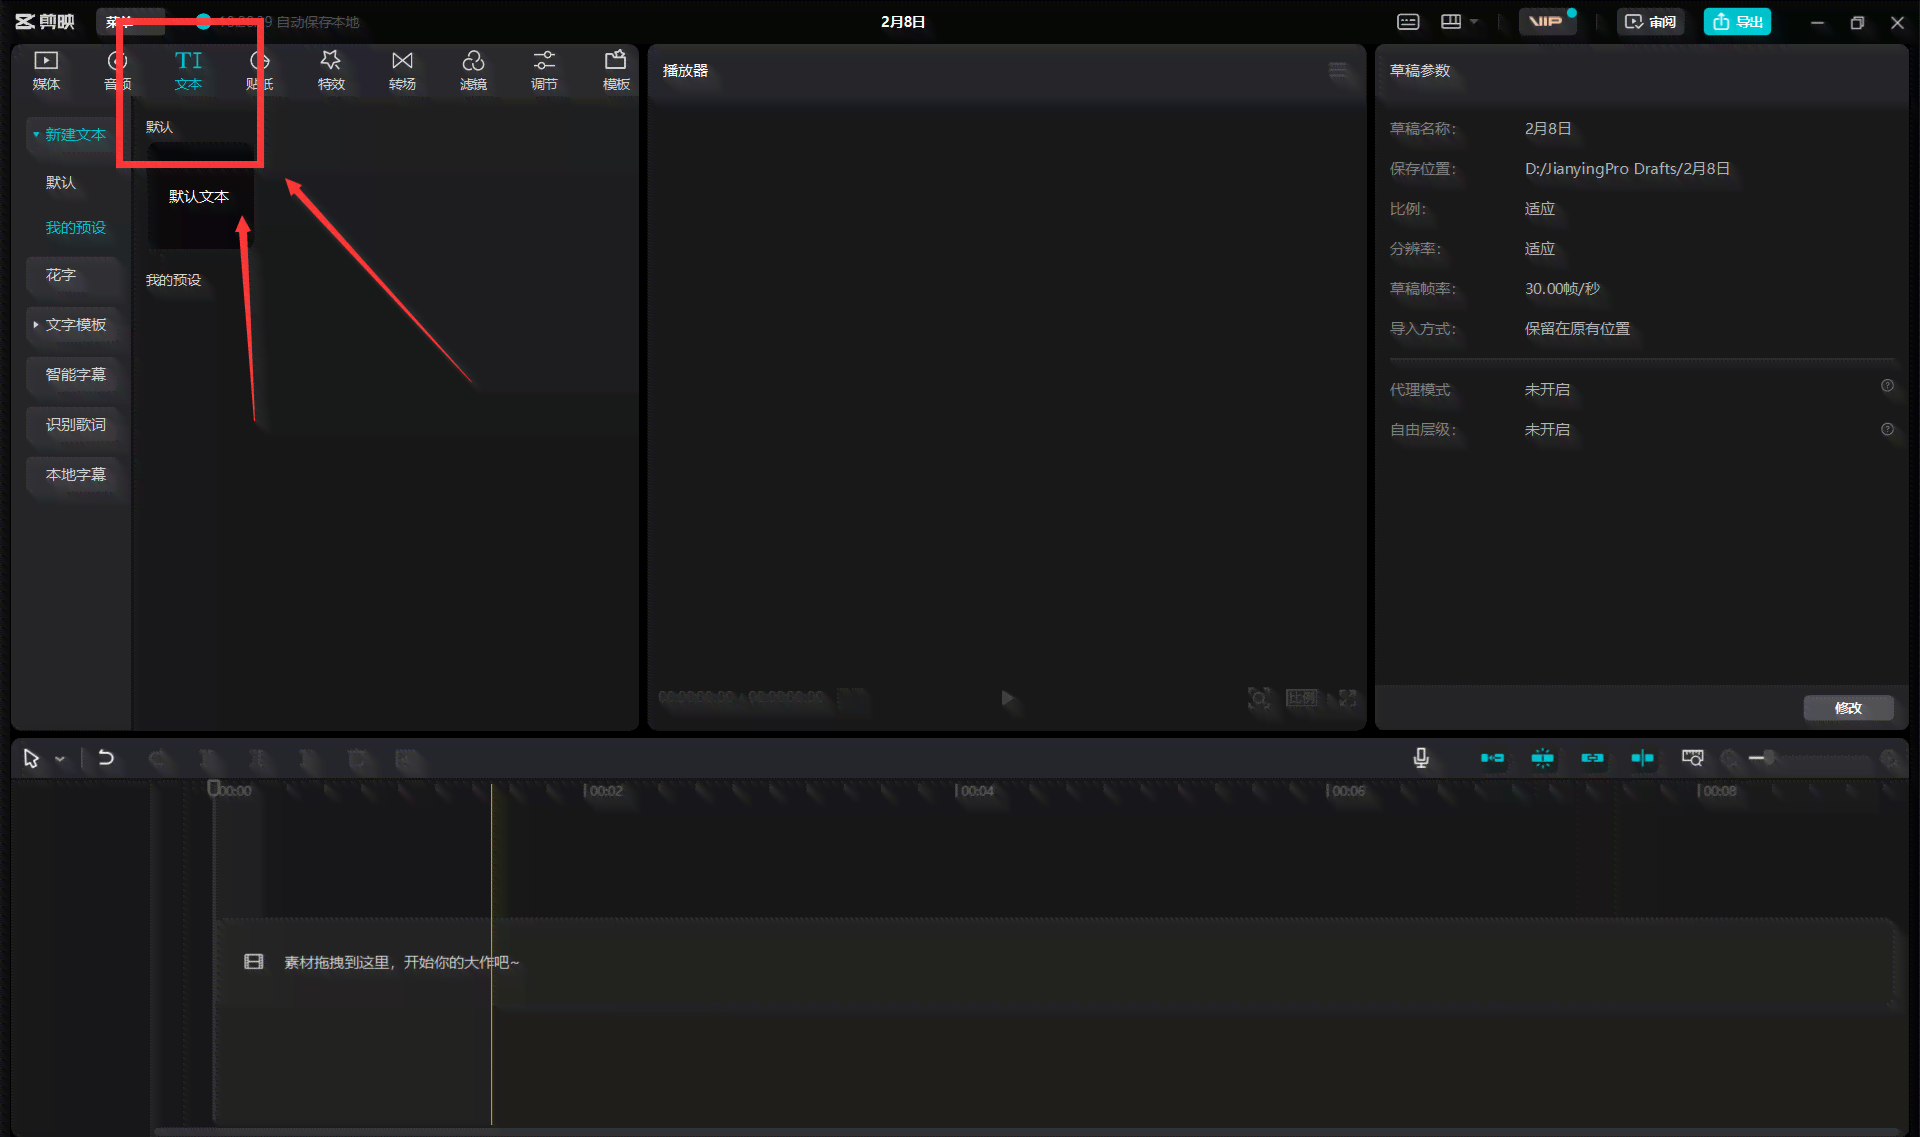
Task: Toggle auto snapping on the timeline
Action: click(x=1542, y=759)
